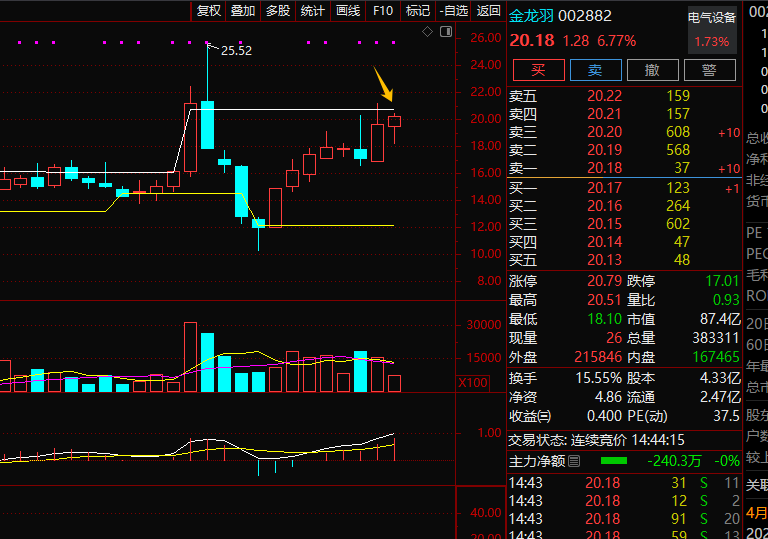Click the tallest red volume bar

191,357
